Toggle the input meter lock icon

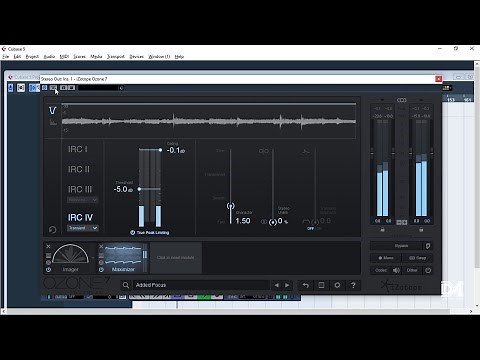382,230
